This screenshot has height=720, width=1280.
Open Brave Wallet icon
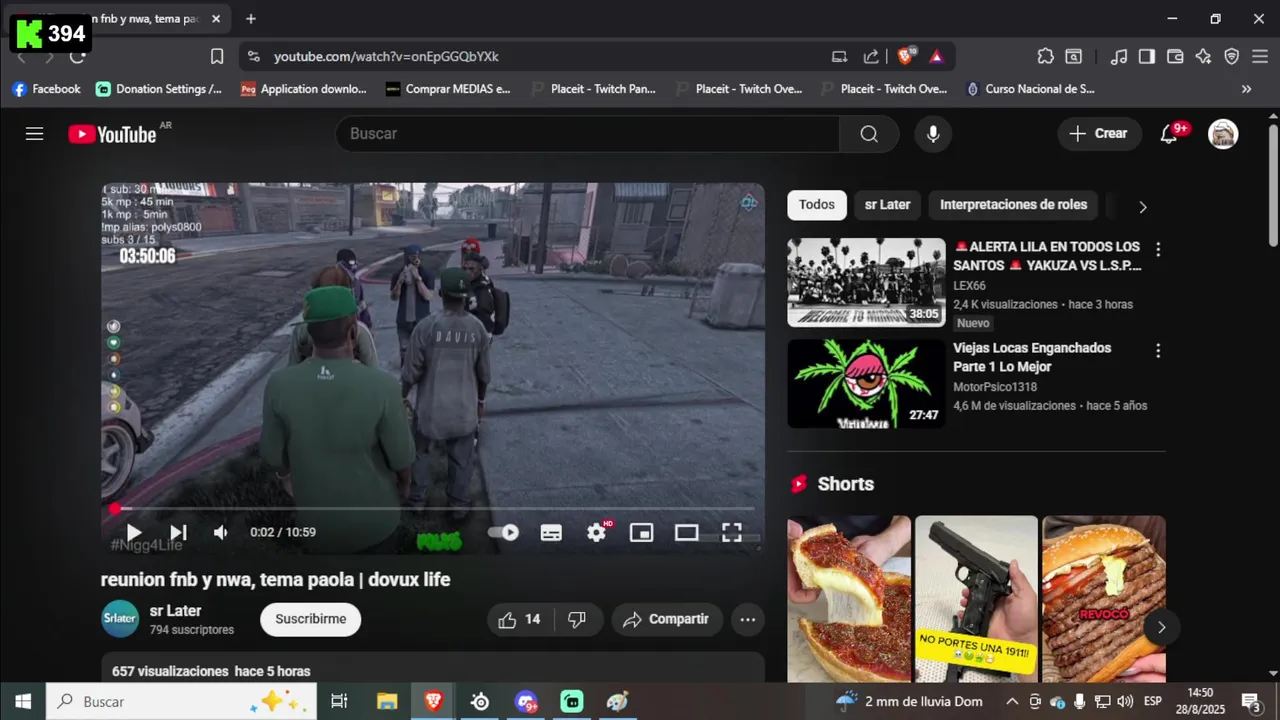1175,57
